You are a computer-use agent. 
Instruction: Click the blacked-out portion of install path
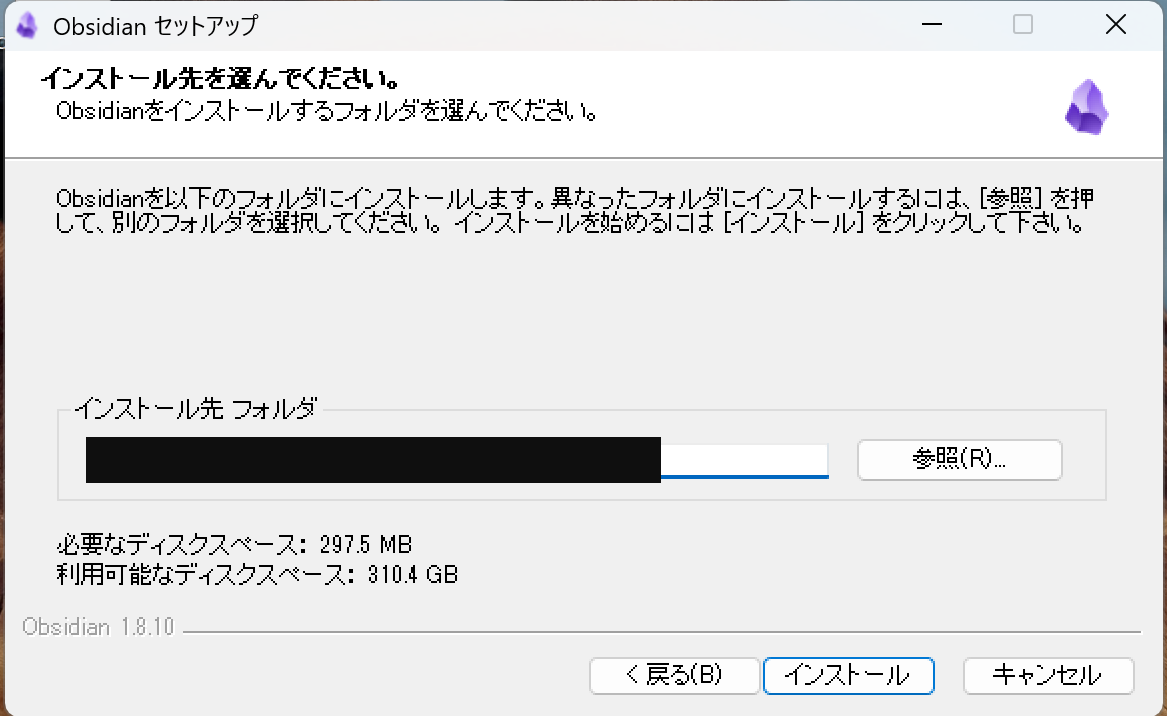tap(374, 459)
